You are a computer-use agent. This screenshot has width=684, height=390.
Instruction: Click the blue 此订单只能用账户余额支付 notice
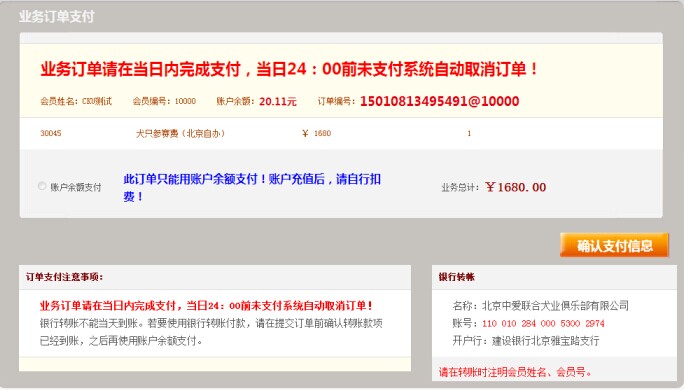click(252, 188)
